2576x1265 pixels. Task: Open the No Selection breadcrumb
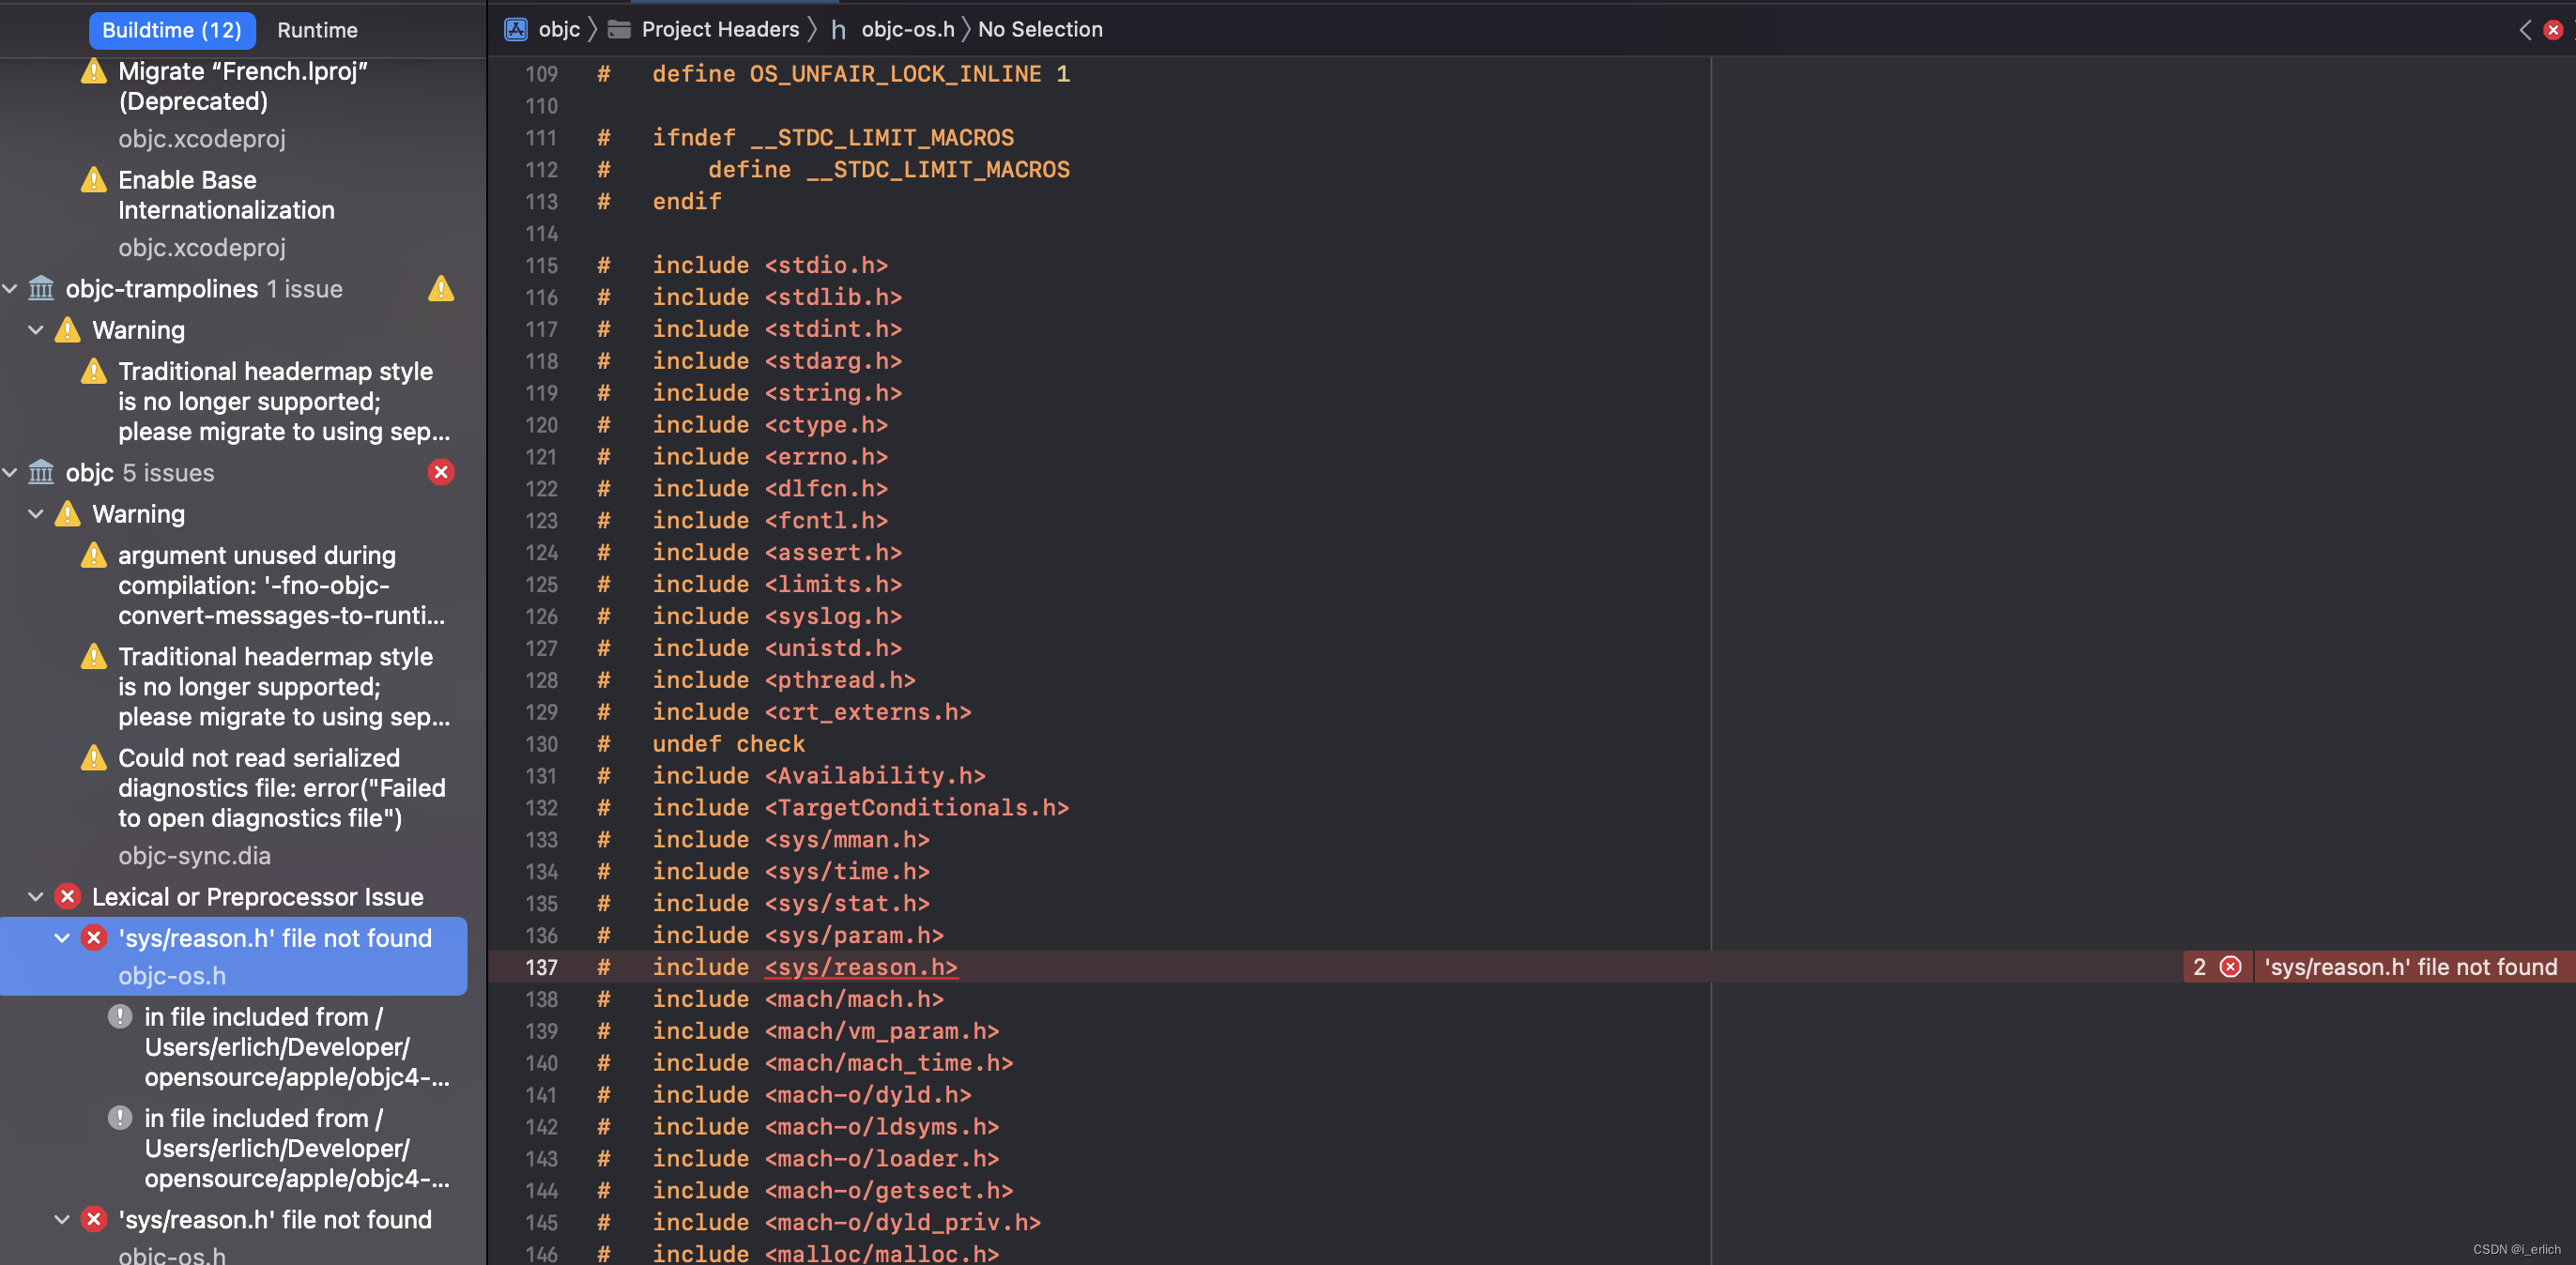click(1040, 29)
